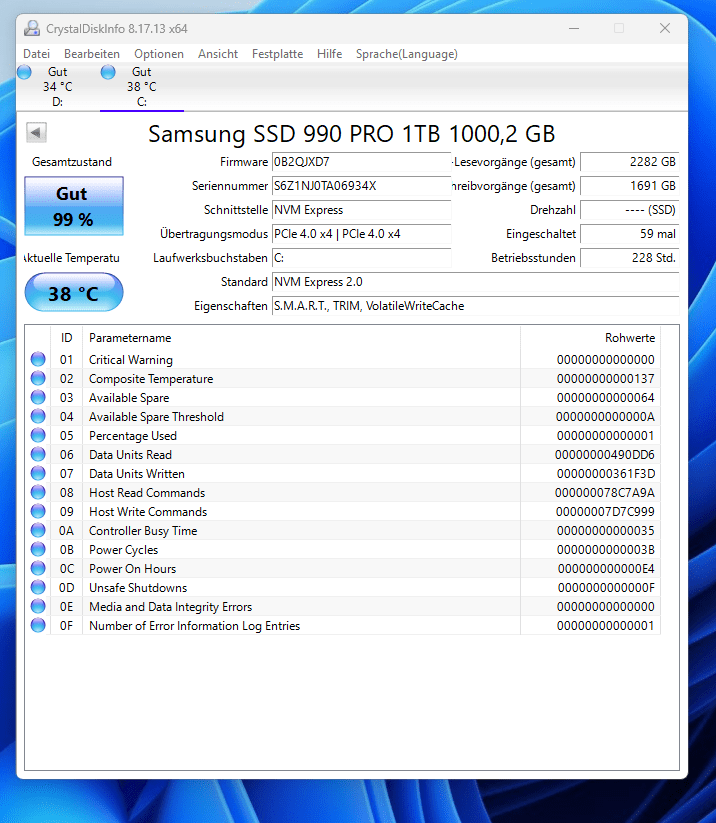Open the Bearbeiten menu
The width and height of the screenshot is (716, 823).
[x=92, y=54]
